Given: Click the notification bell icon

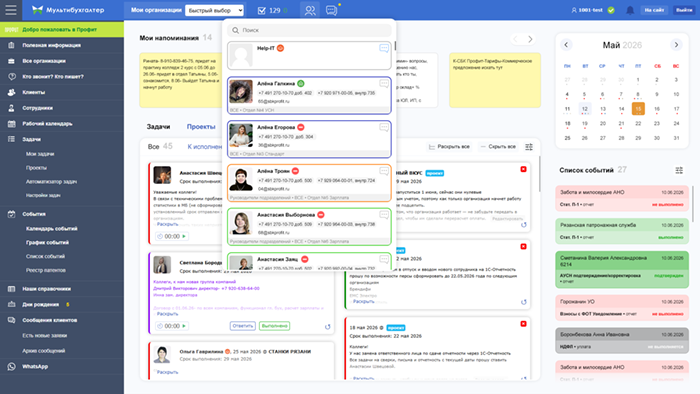Looking at the screenshot, I should pyautogui.click(x=630, y=10).
